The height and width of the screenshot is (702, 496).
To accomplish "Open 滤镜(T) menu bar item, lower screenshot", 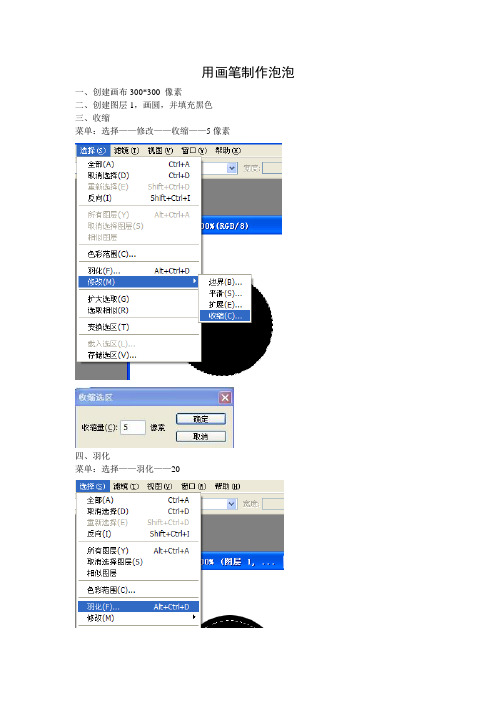I will (x=126, y=486).
